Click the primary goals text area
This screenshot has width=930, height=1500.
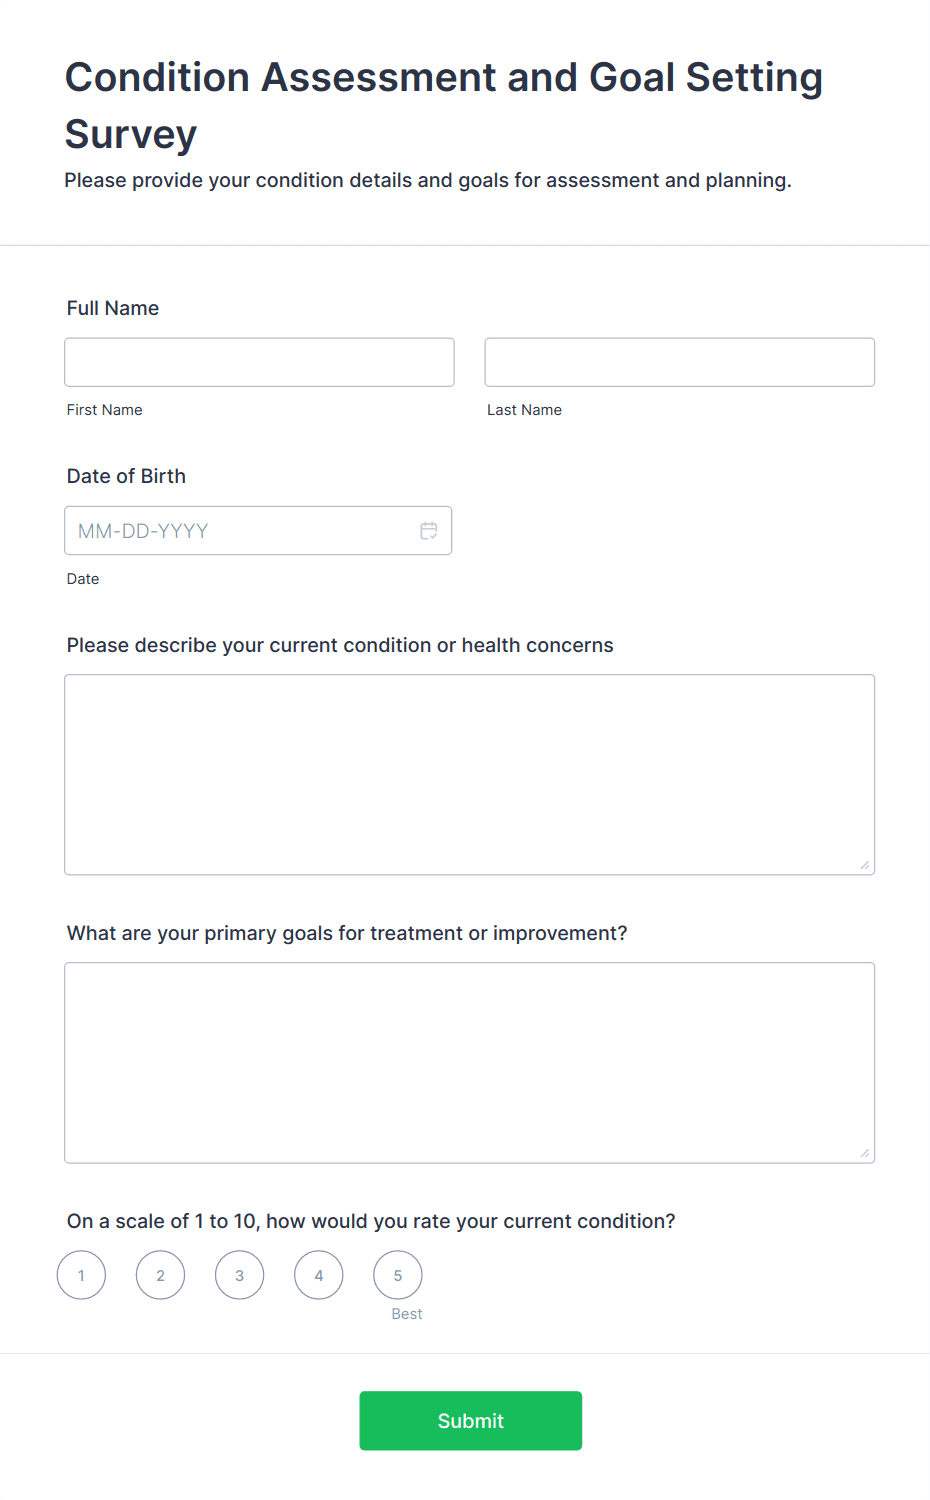pos(470,1063)
